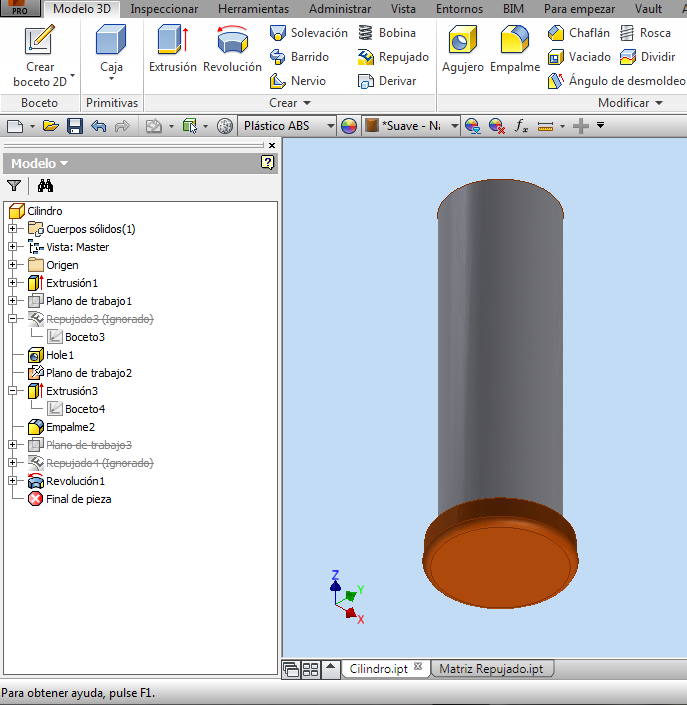This screenshot has height=705, width=687.
Task: Collapse the Extrusión3 node
Action: 13,391
